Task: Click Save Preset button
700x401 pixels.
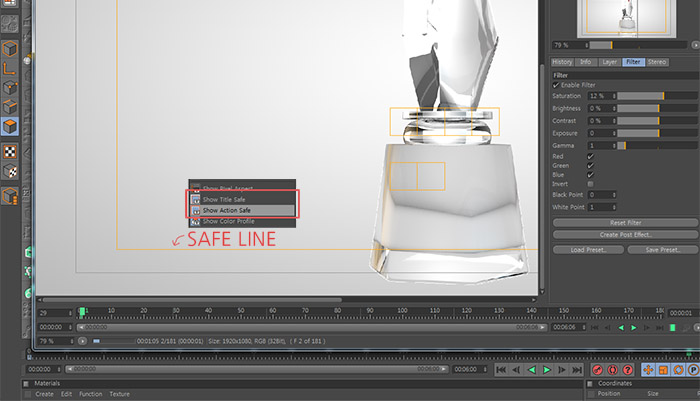Action: click(x=662, y=250)
